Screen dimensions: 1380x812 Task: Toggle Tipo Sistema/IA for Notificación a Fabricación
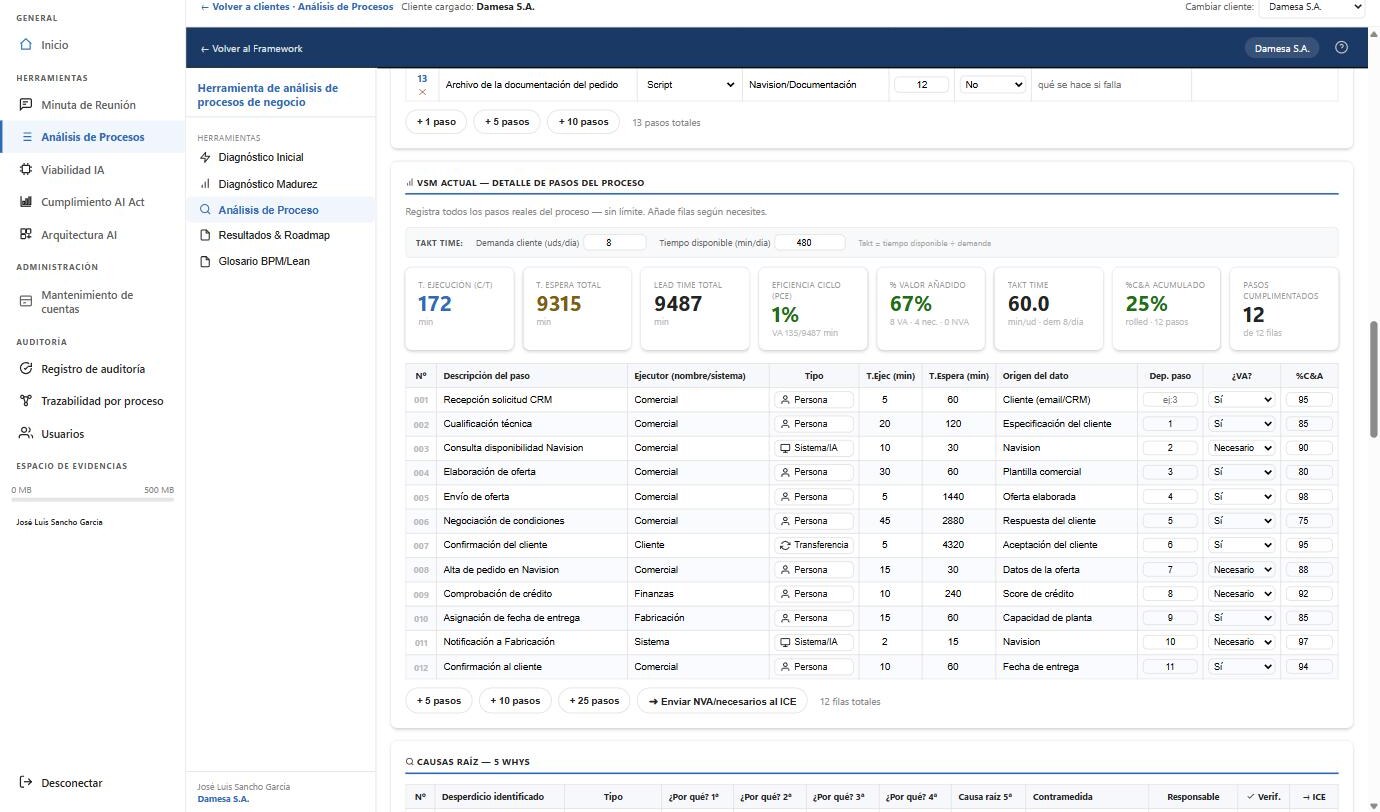coord(814,642)
